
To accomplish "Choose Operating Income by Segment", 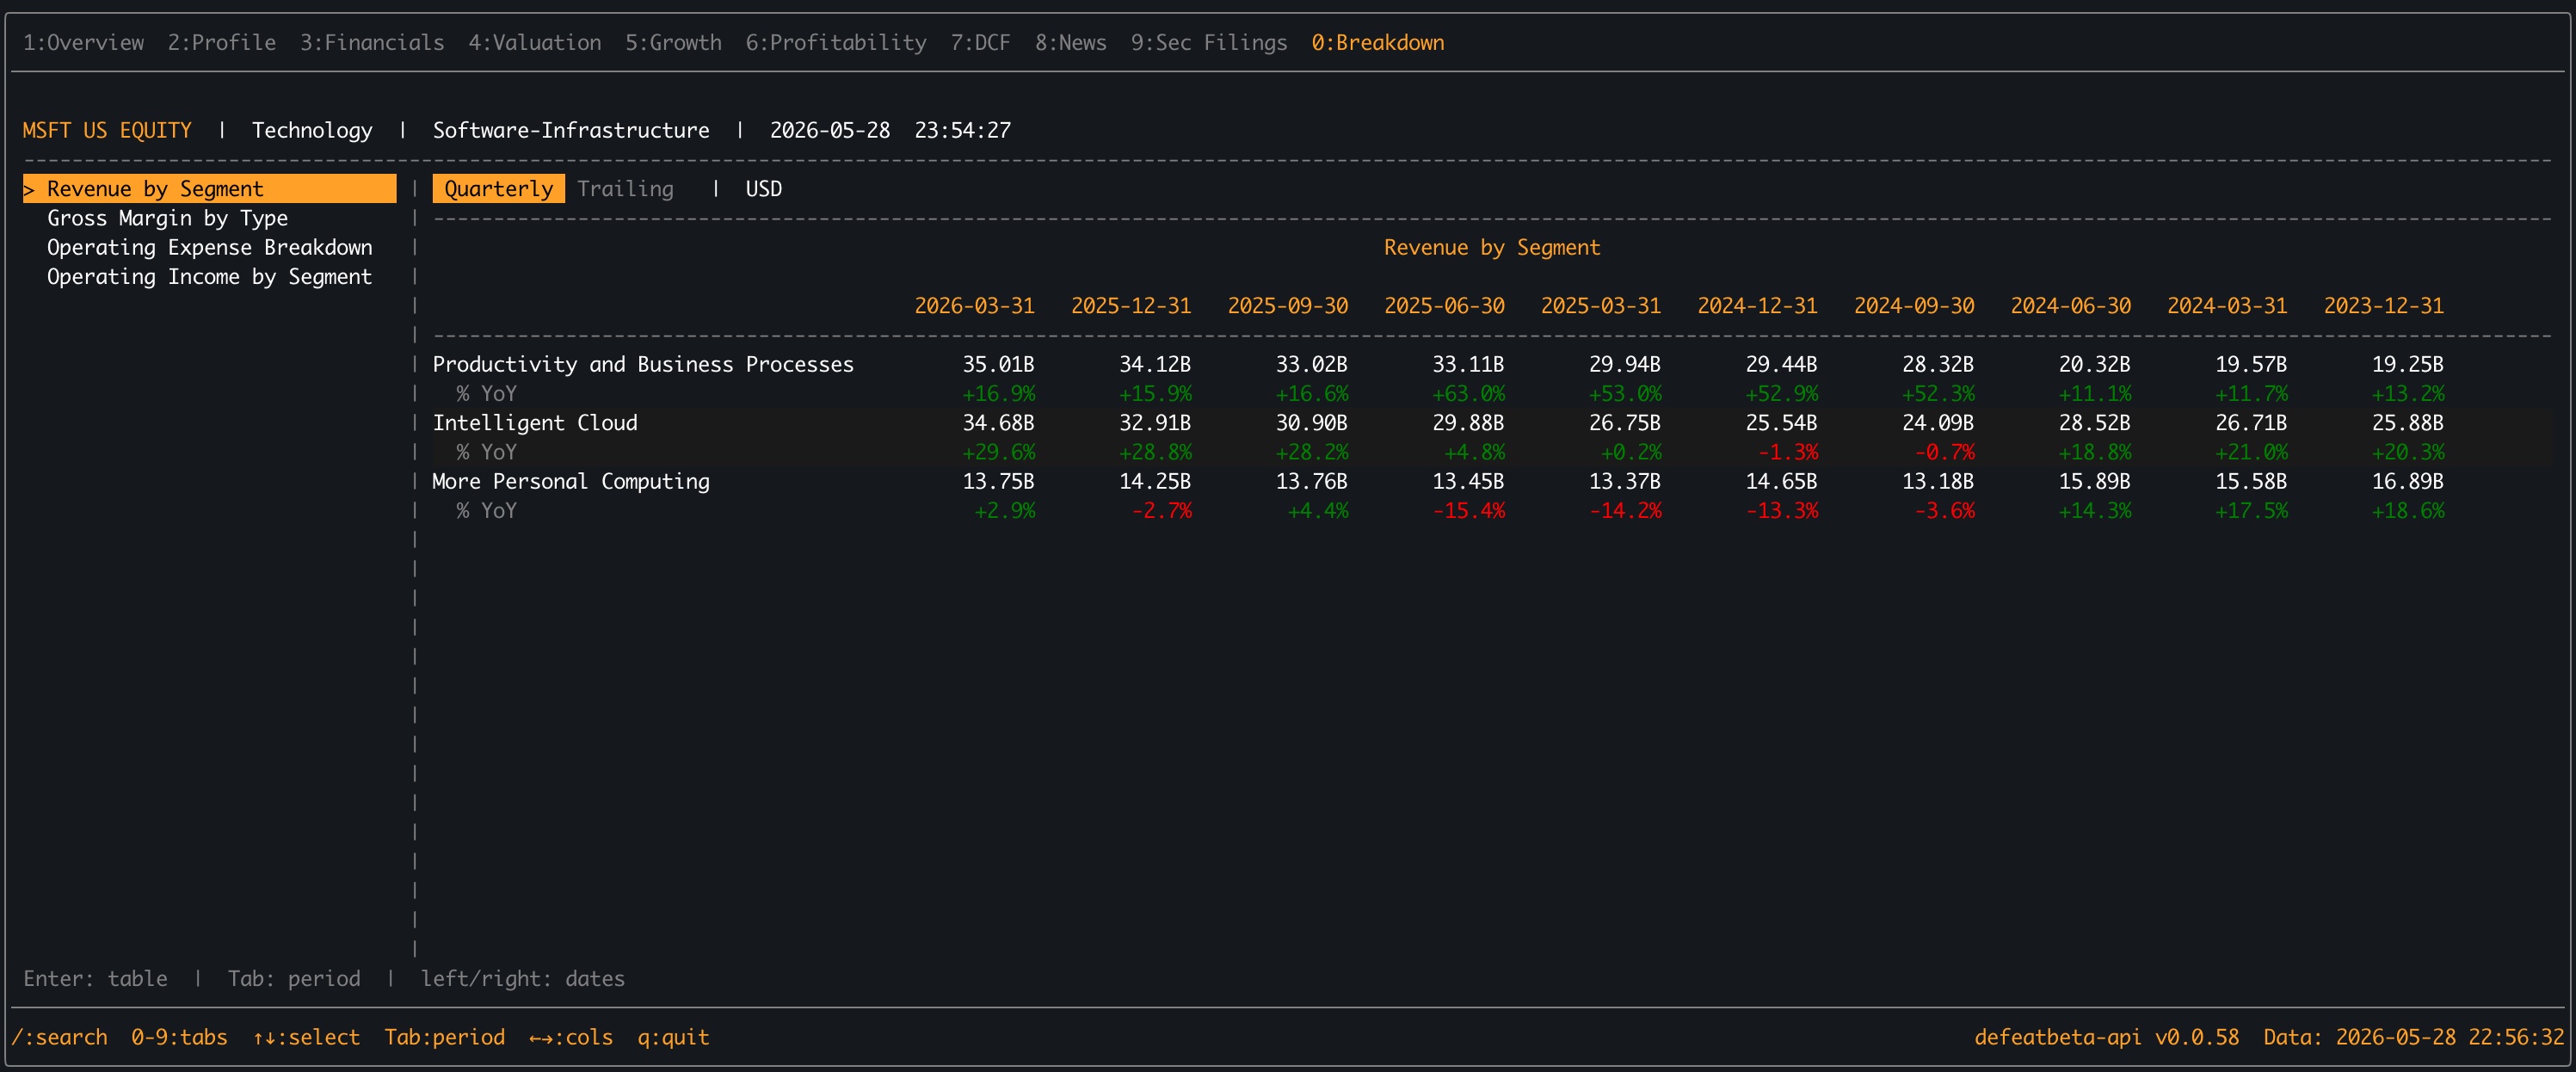I will [209, 277].
